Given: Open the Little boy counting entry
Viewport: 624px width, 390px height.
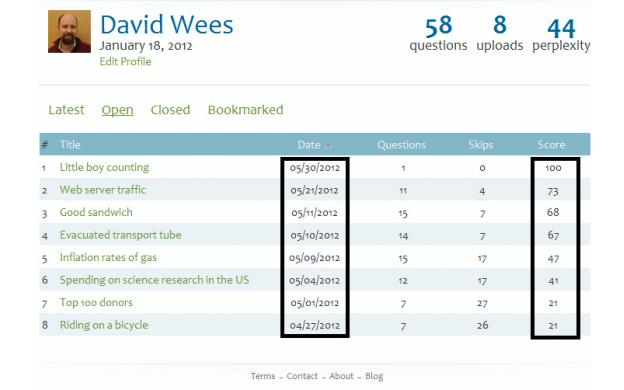Looking at the screenshot, I should 104,167.
